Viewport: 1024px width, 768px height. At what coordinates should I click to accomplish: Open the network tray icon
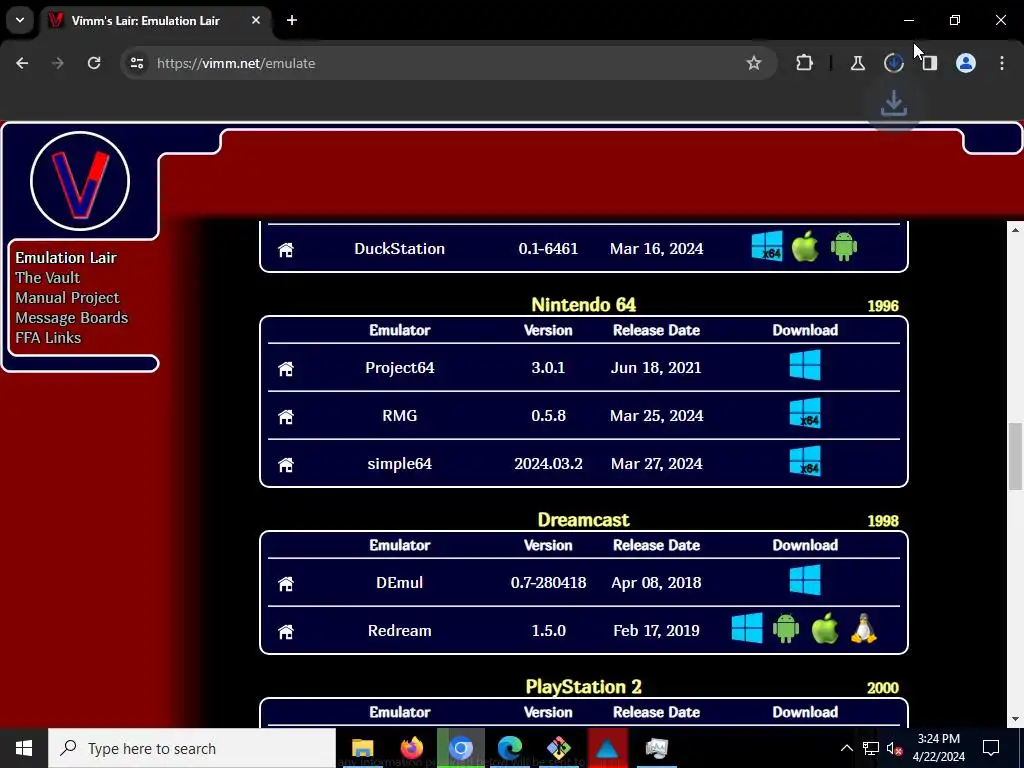(x=870, y=748)
